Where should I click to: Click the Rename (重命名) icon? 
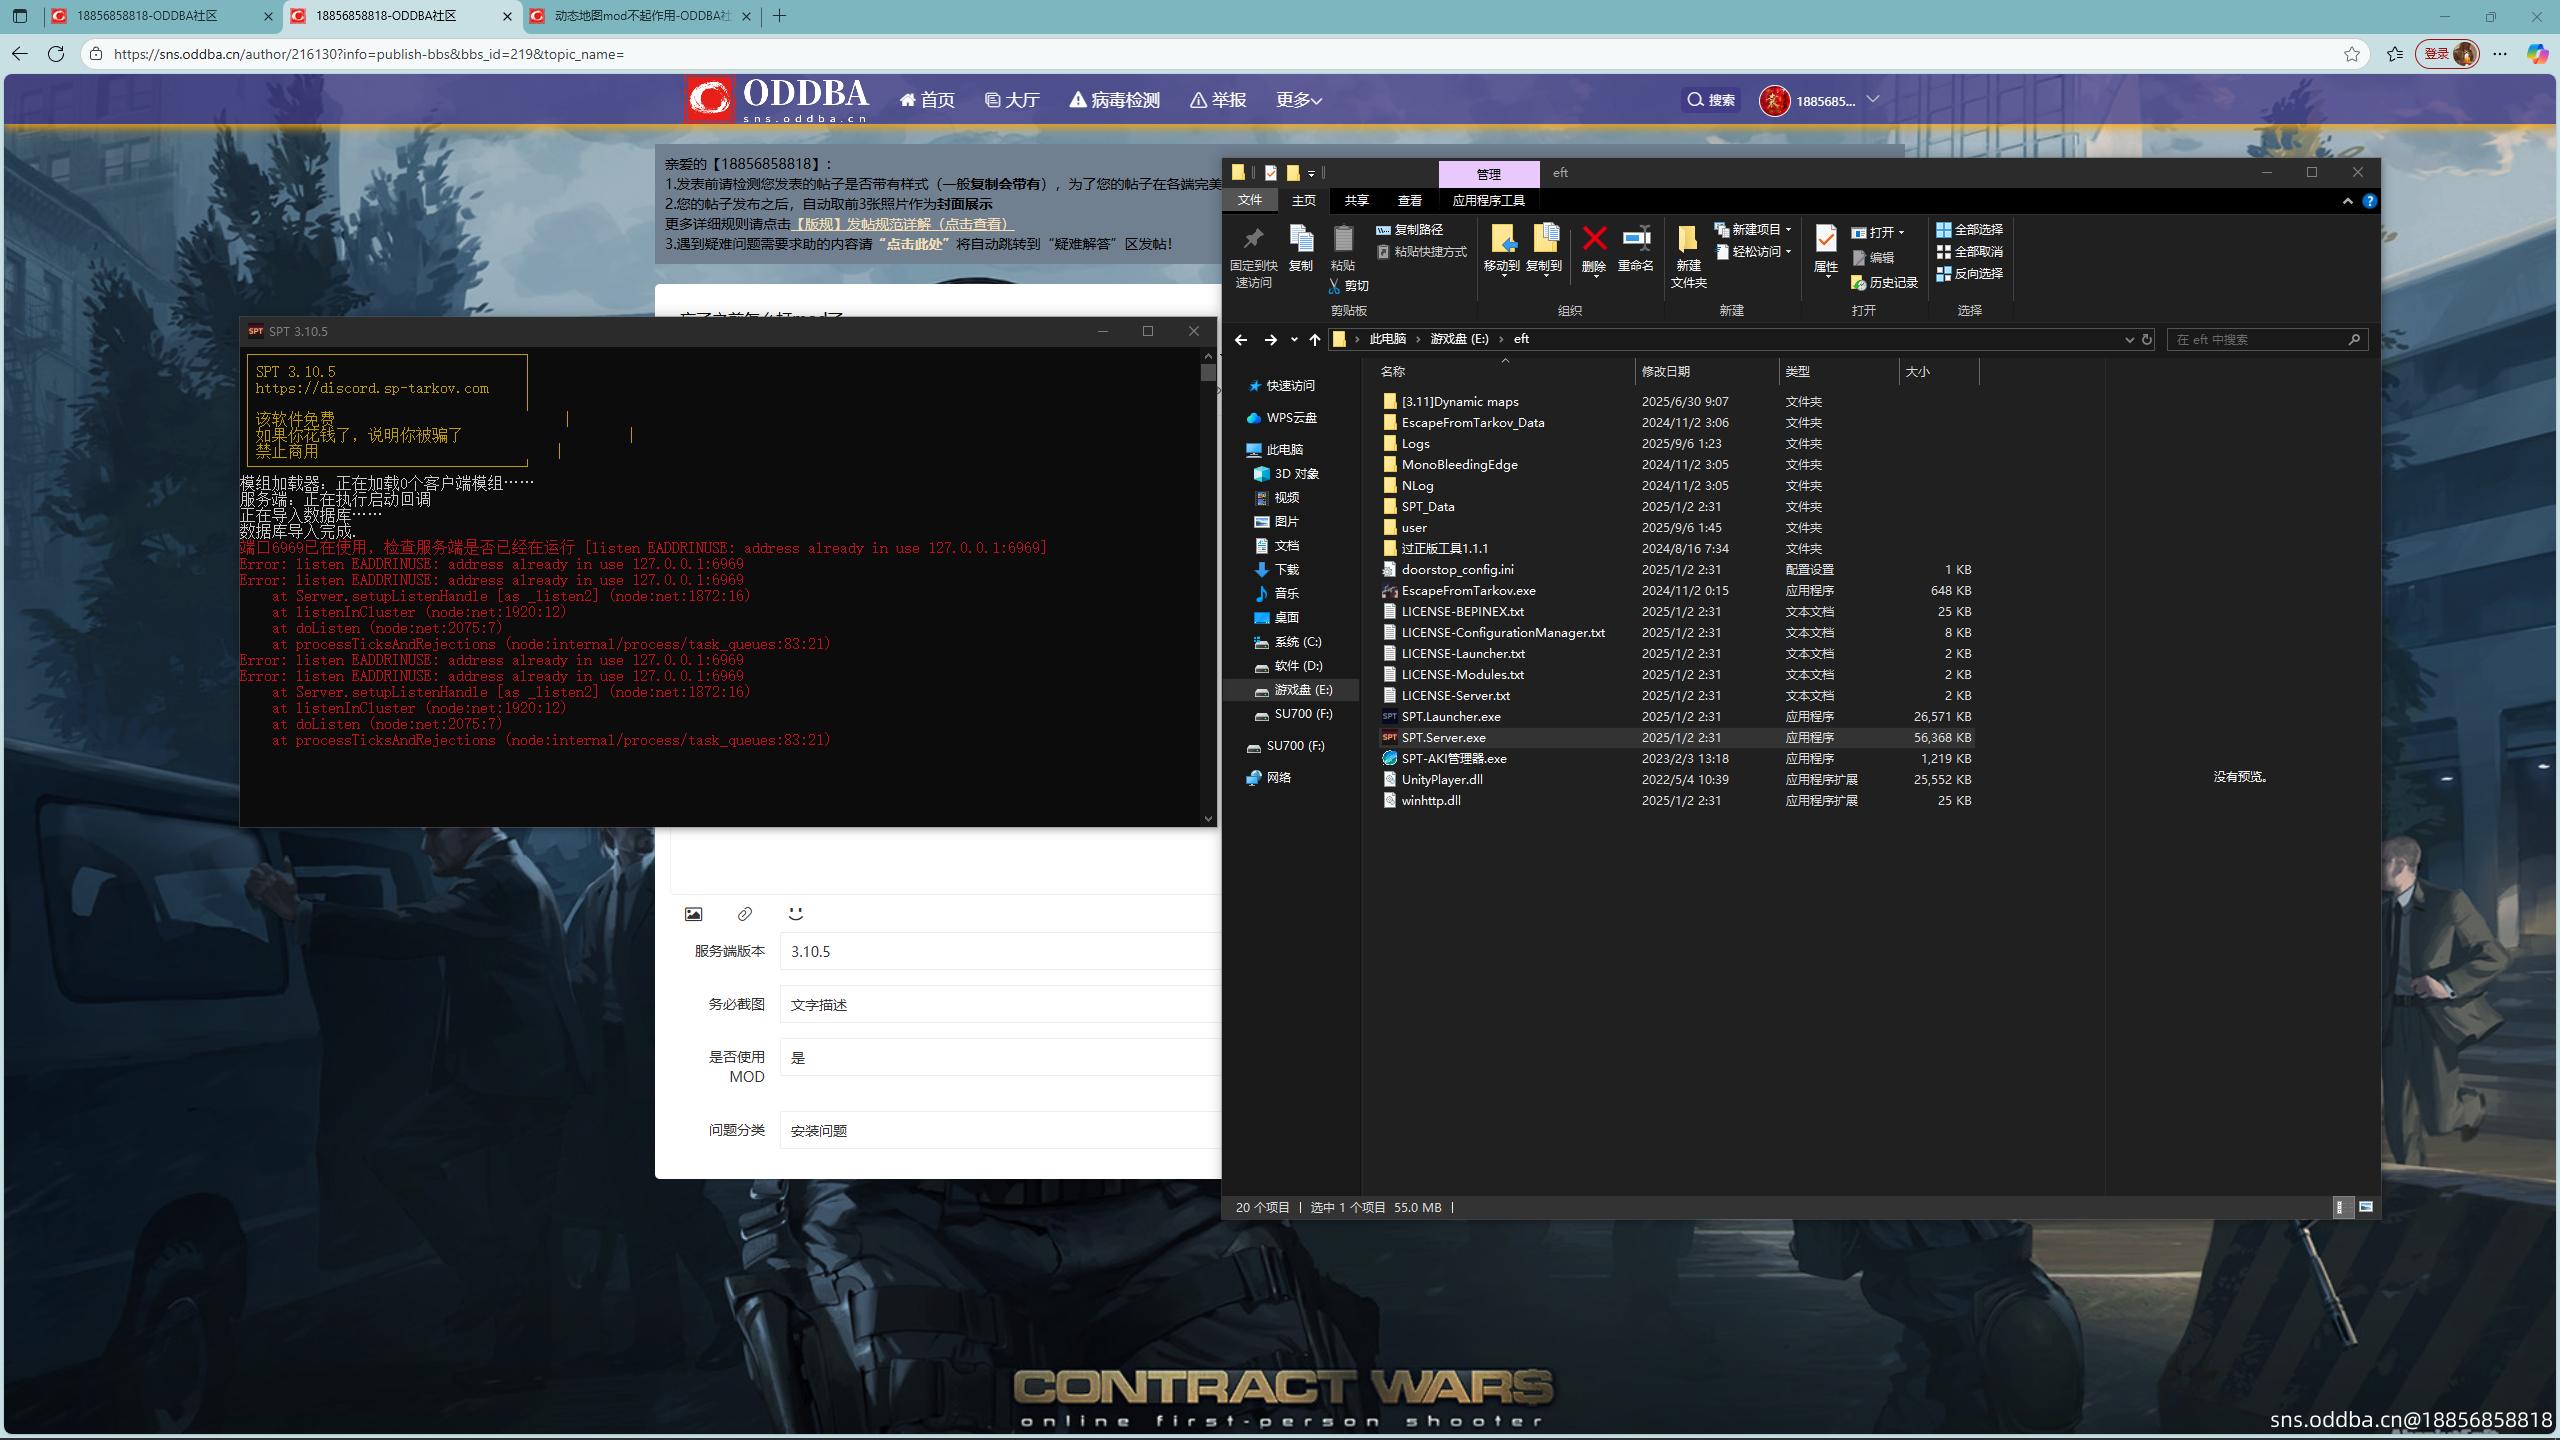[1636, 239]
